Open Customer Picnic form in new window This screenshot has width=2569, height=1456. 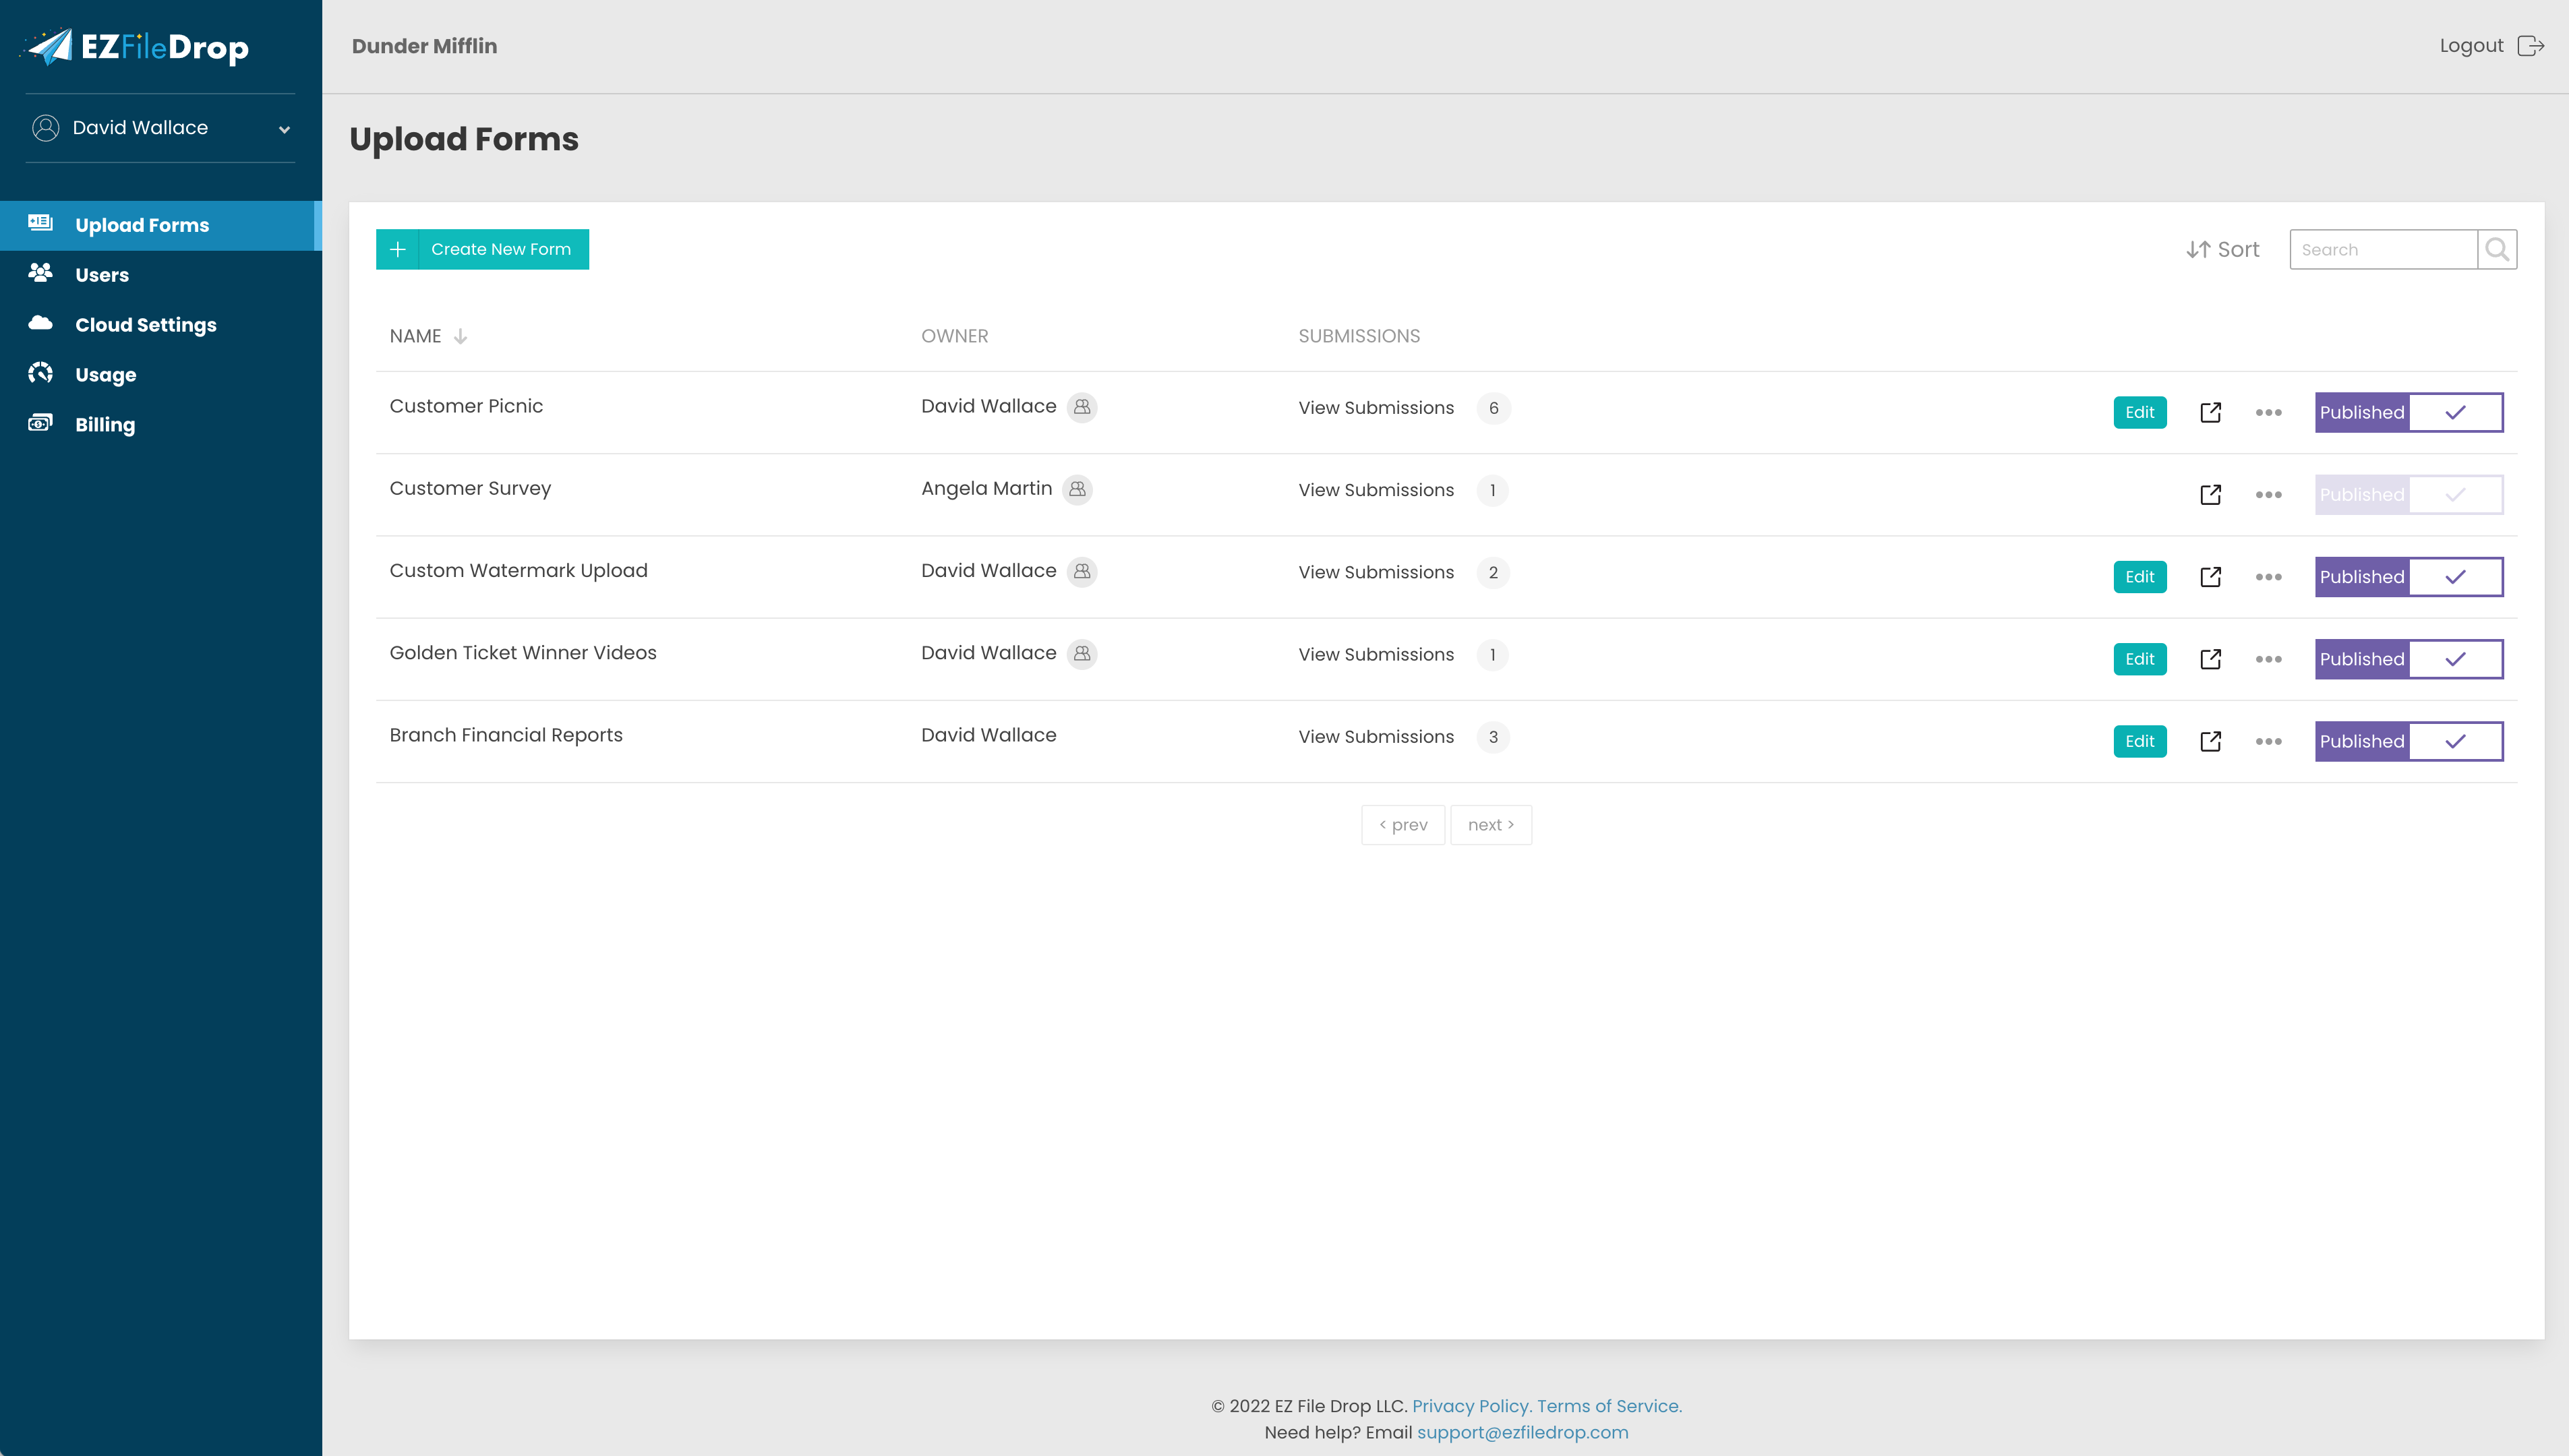pyautogui.click(x=2210, y=412)
